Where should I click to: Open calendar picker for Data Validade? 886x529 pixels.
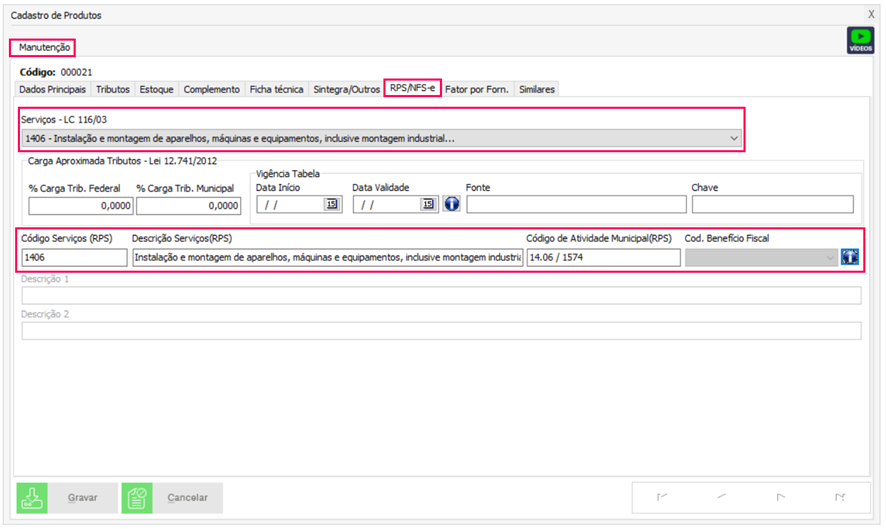point(428,205)
